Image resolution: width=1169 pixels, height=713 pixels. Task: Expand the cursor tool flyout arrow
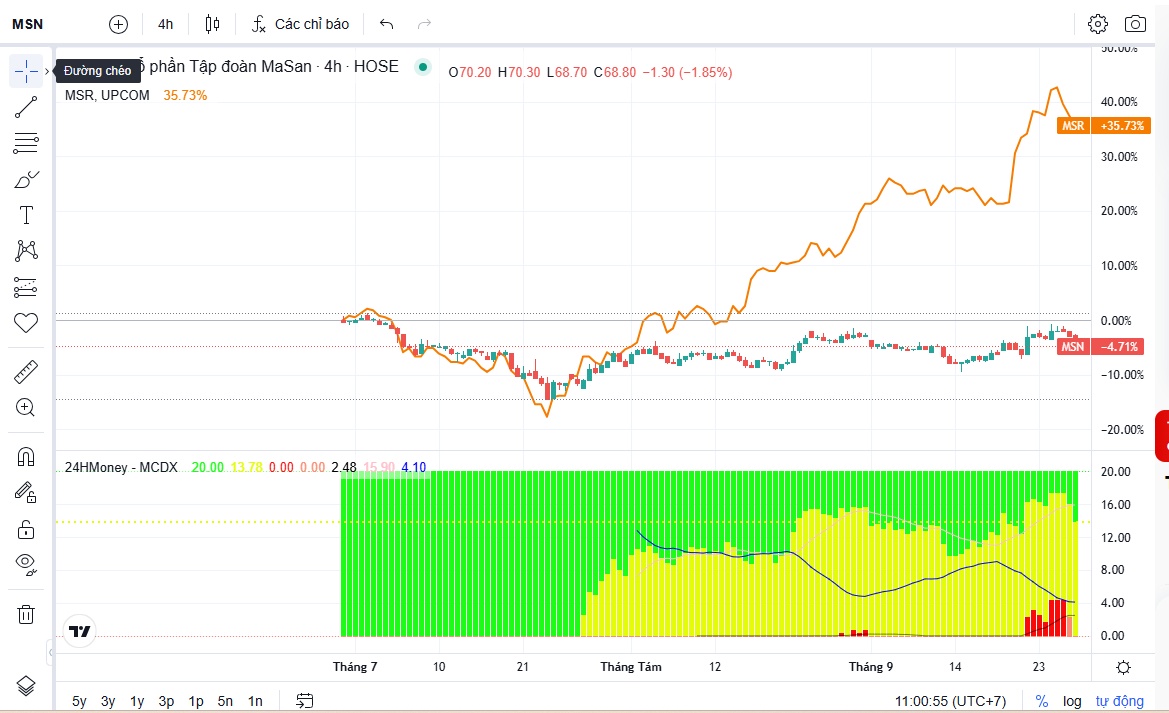[47, 71]
